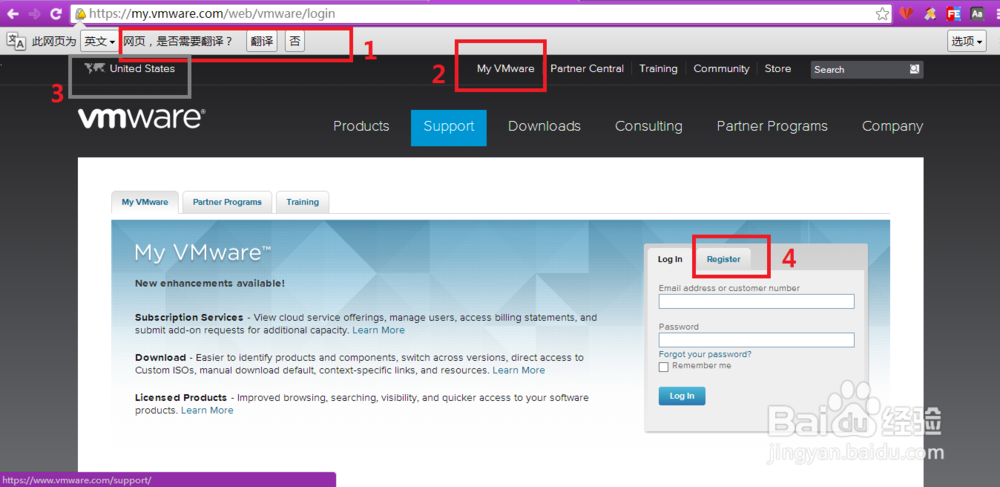Open the 选项 options dropdown

[967, 41]
